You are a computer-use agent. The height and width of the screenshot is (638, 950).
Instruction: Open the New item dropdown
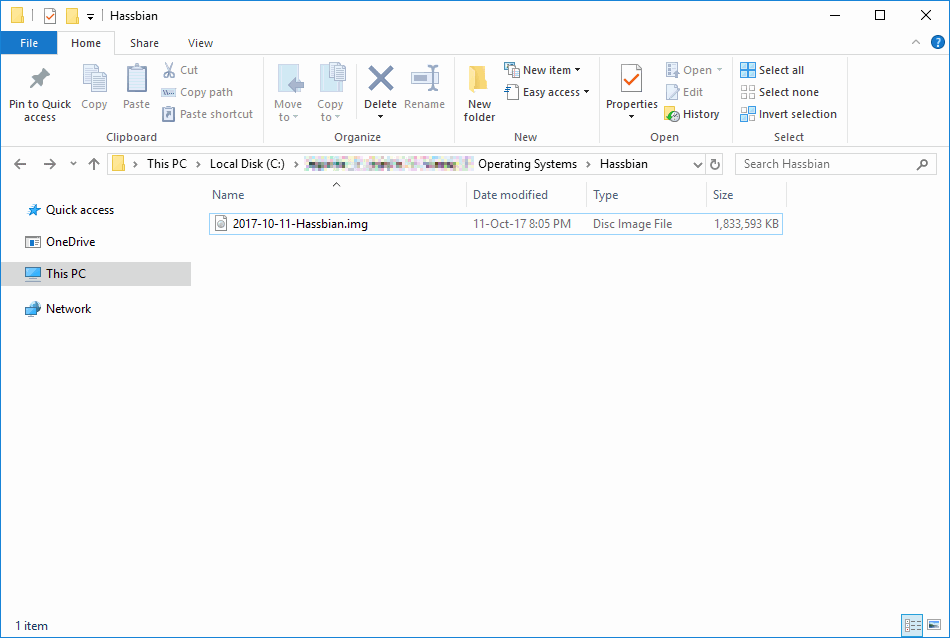click(x=542, y=70)
